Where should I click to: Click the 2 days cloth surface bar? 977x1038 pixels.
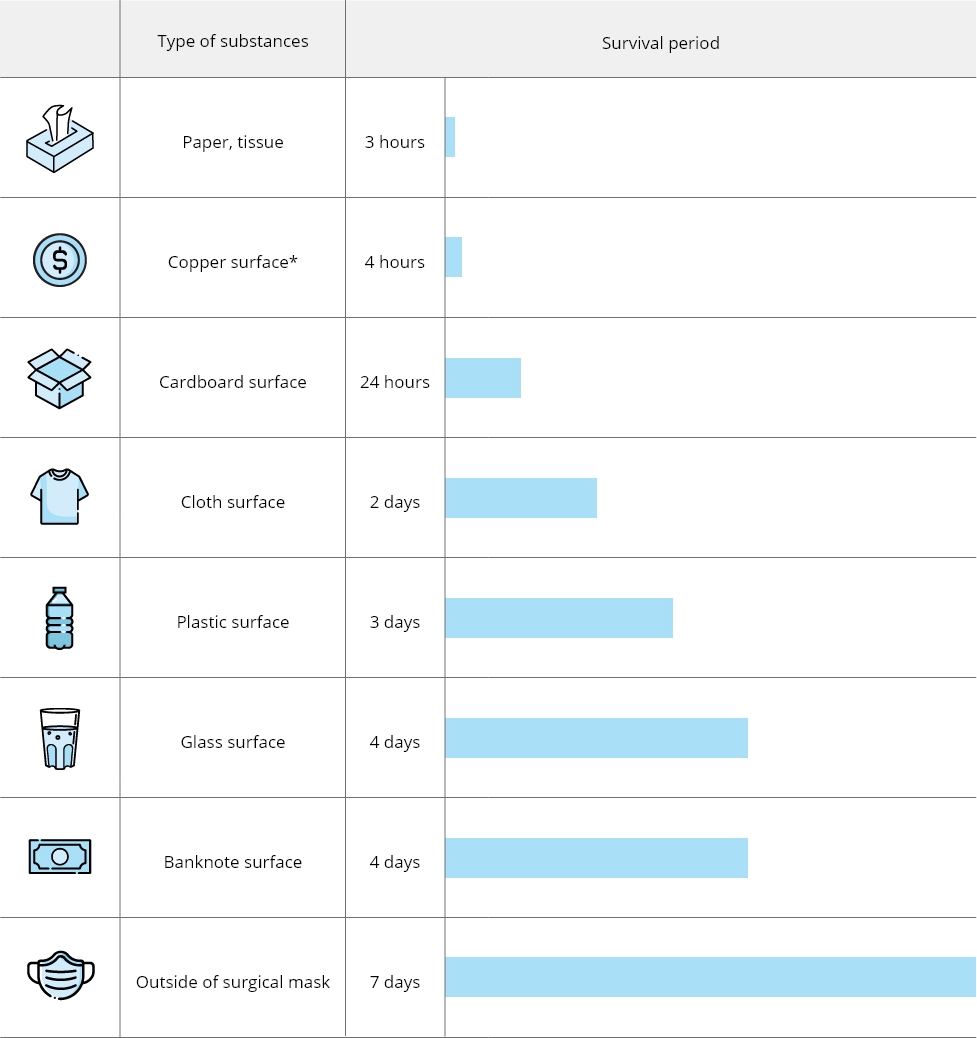[521, 498]
